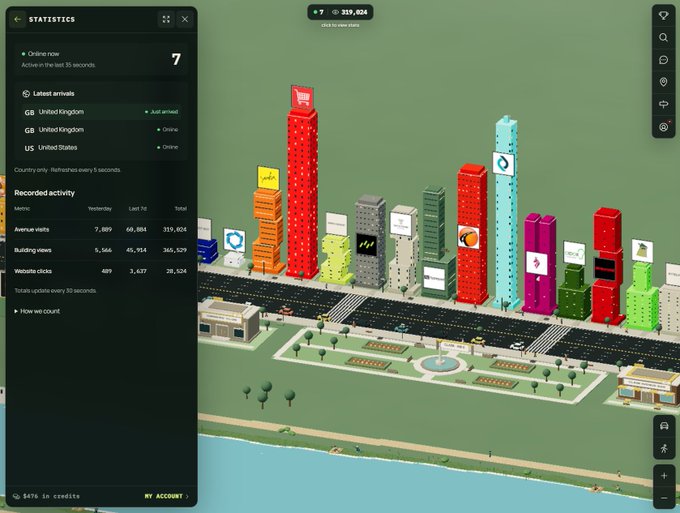Click the Latest arrivals globe icon
The height and width of the screenshot is (513, 680).
[26, 94]
